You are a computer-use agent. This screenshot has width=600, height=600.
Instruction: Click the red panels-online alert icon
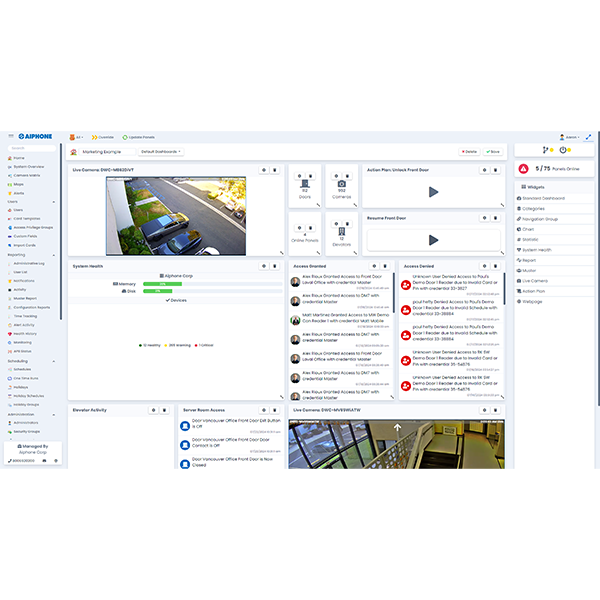click(x=523, y=168)
